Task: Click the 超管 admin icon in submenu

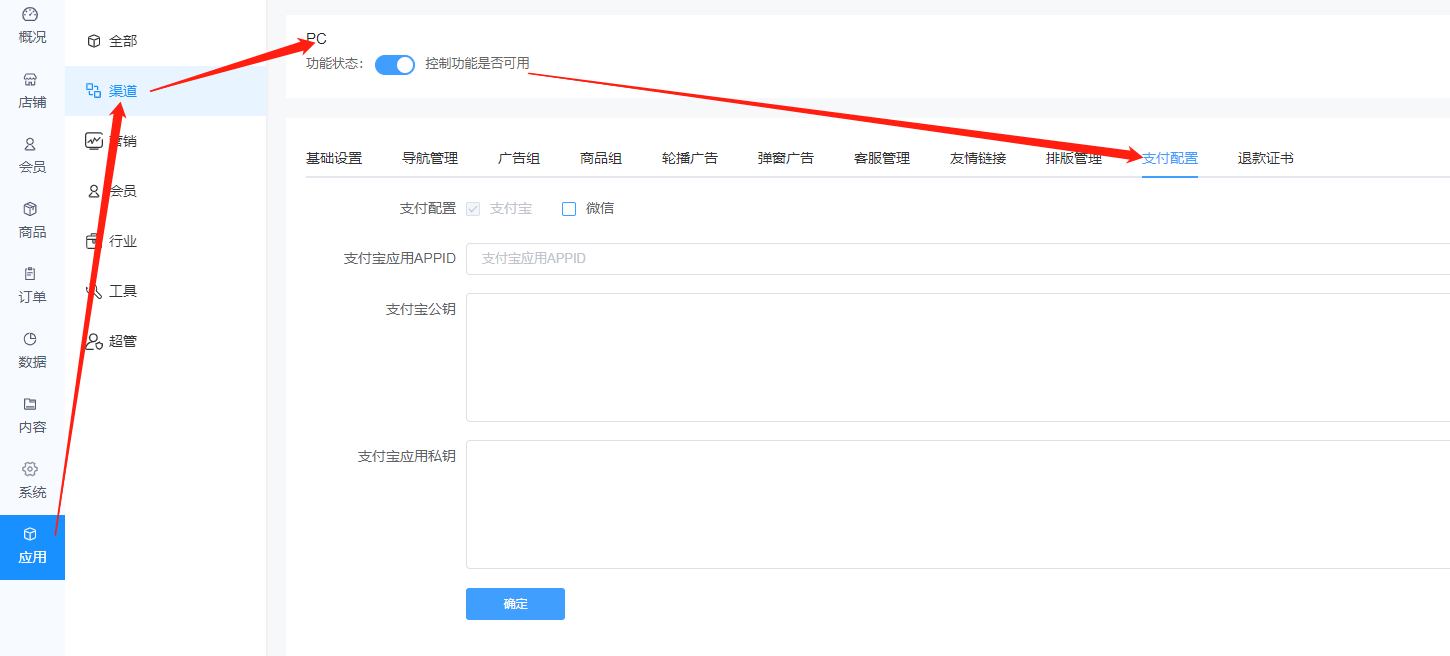Action: tap(94, 341)
